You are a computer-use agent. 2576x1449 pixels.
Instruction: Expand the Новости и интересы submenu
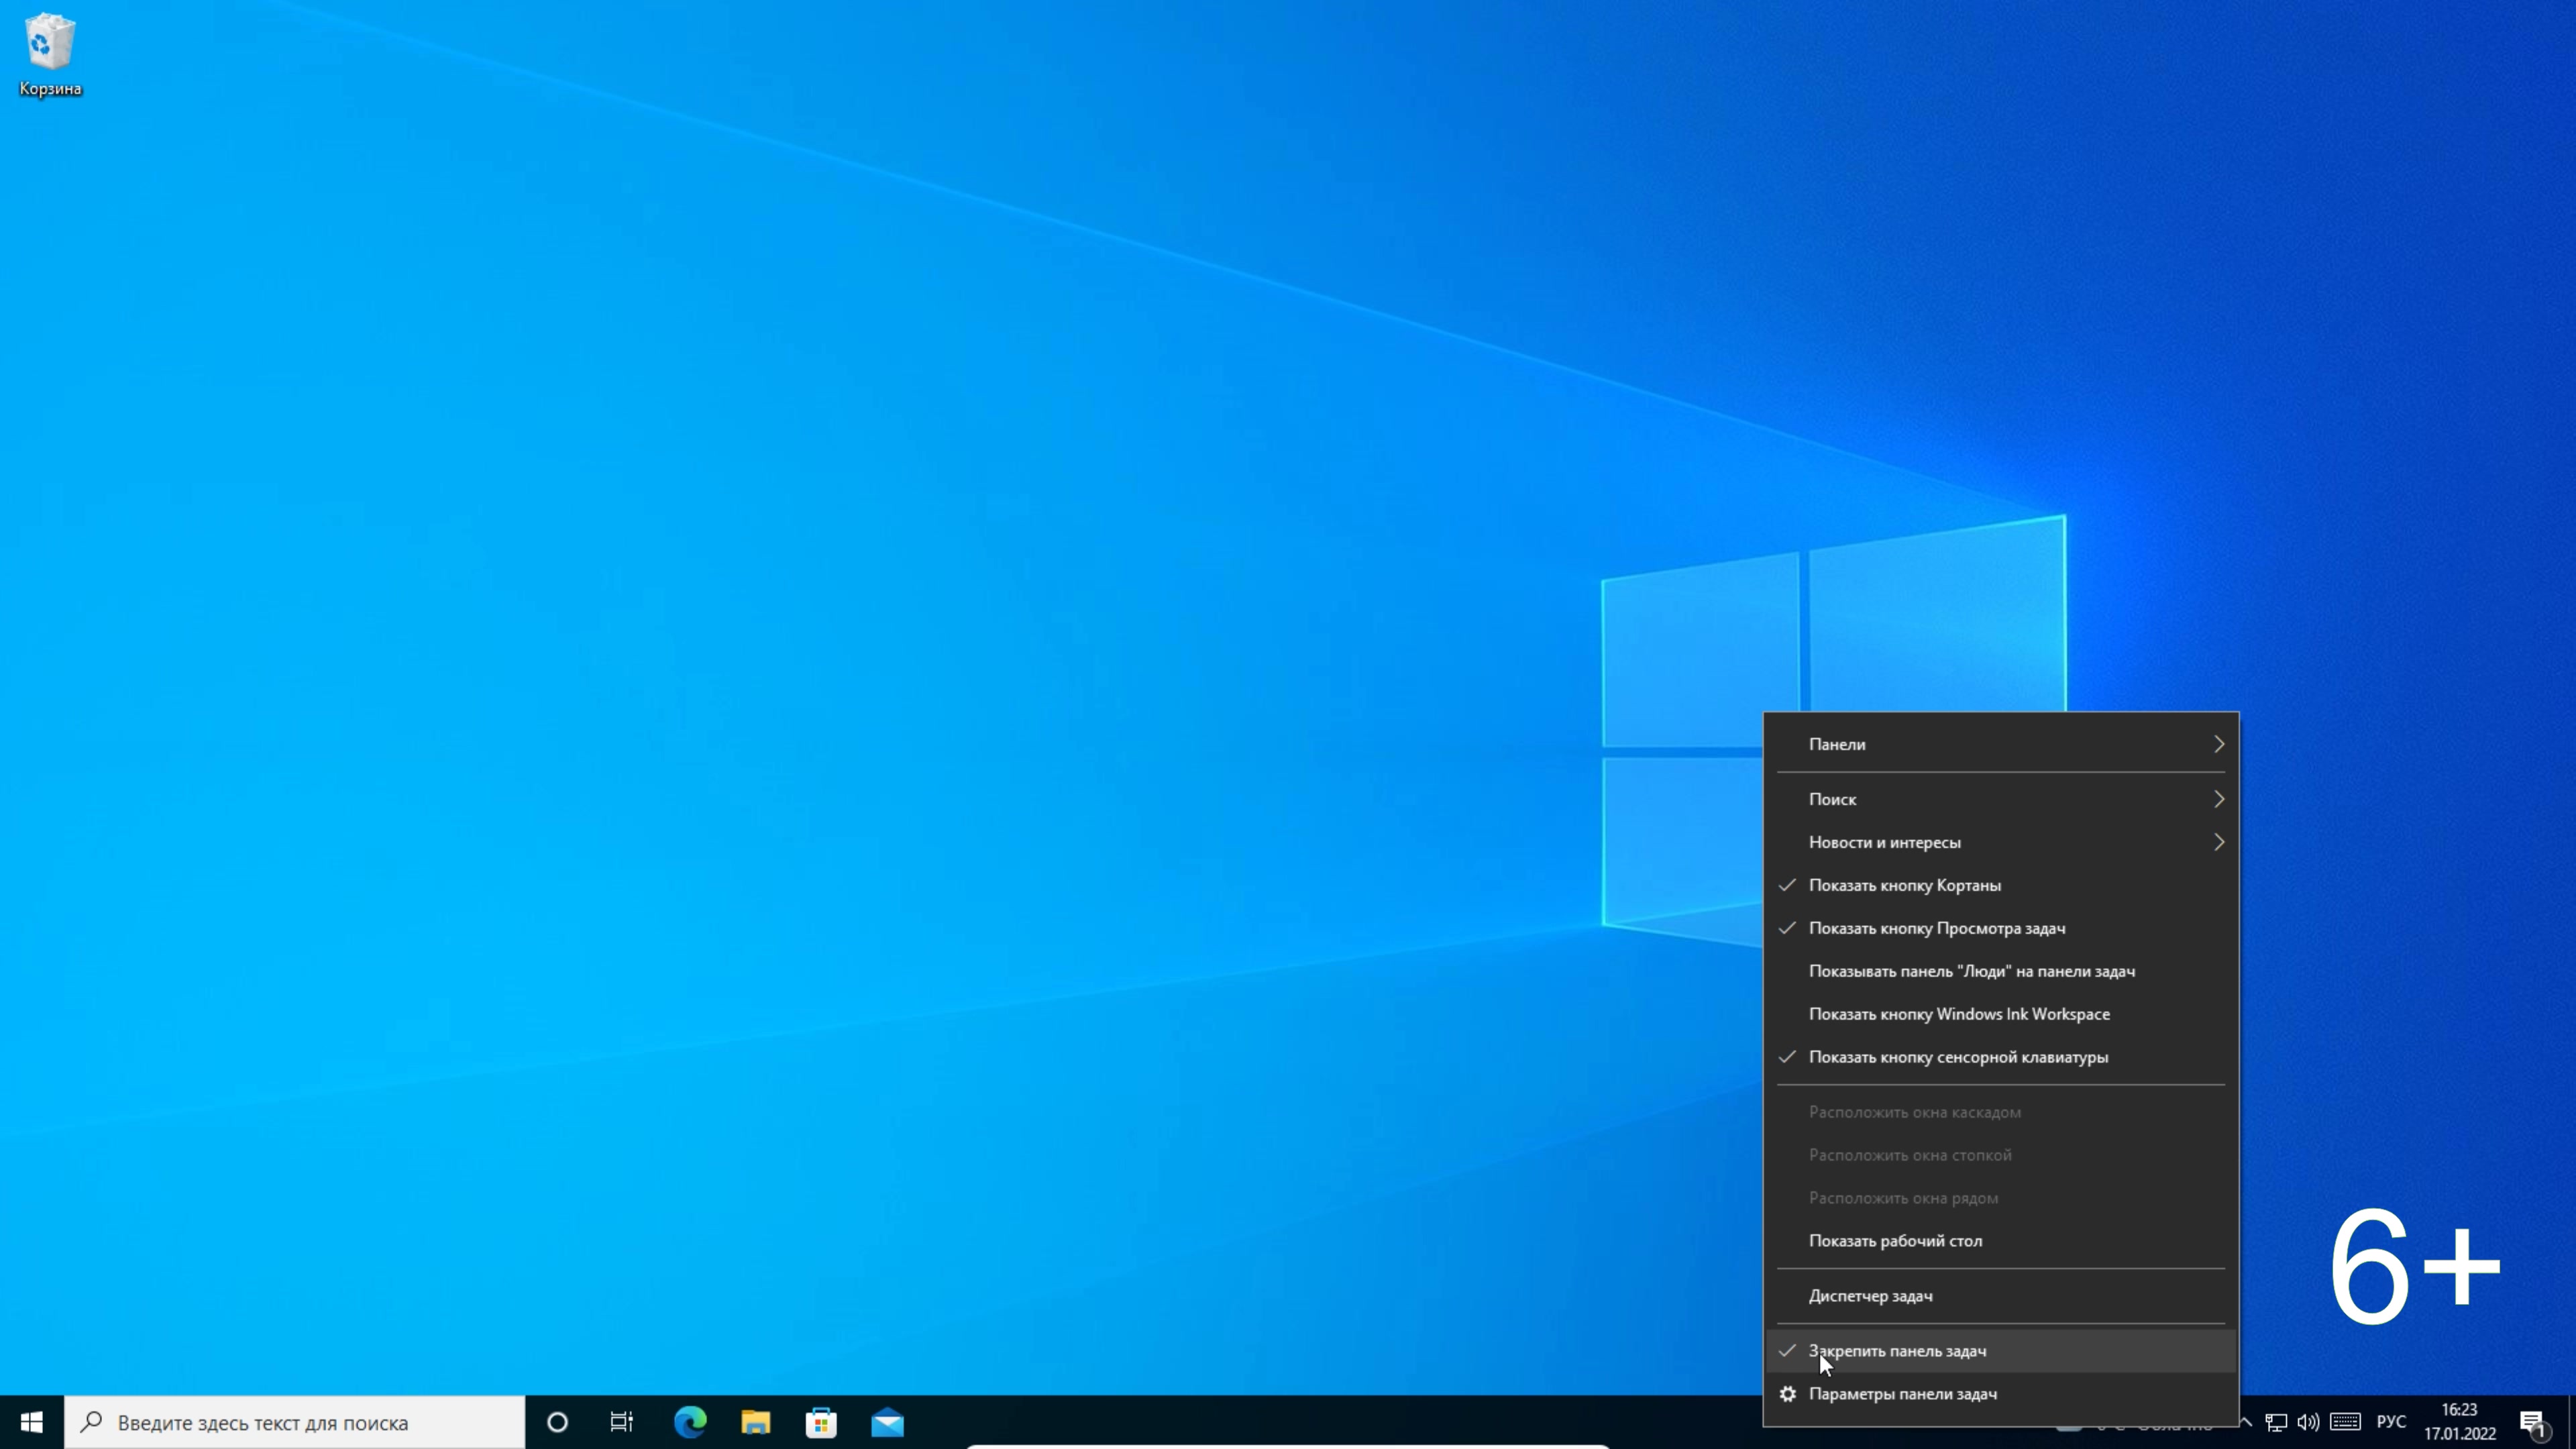point(2001,842)
